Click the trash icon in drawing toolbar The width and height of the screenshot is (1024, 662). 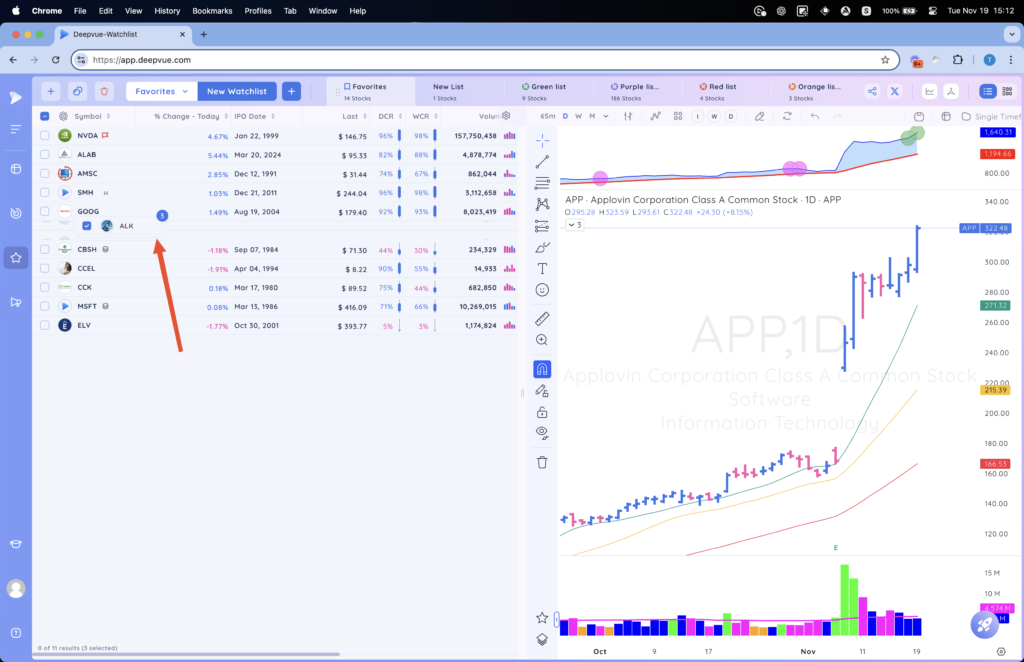pos(542,462)
